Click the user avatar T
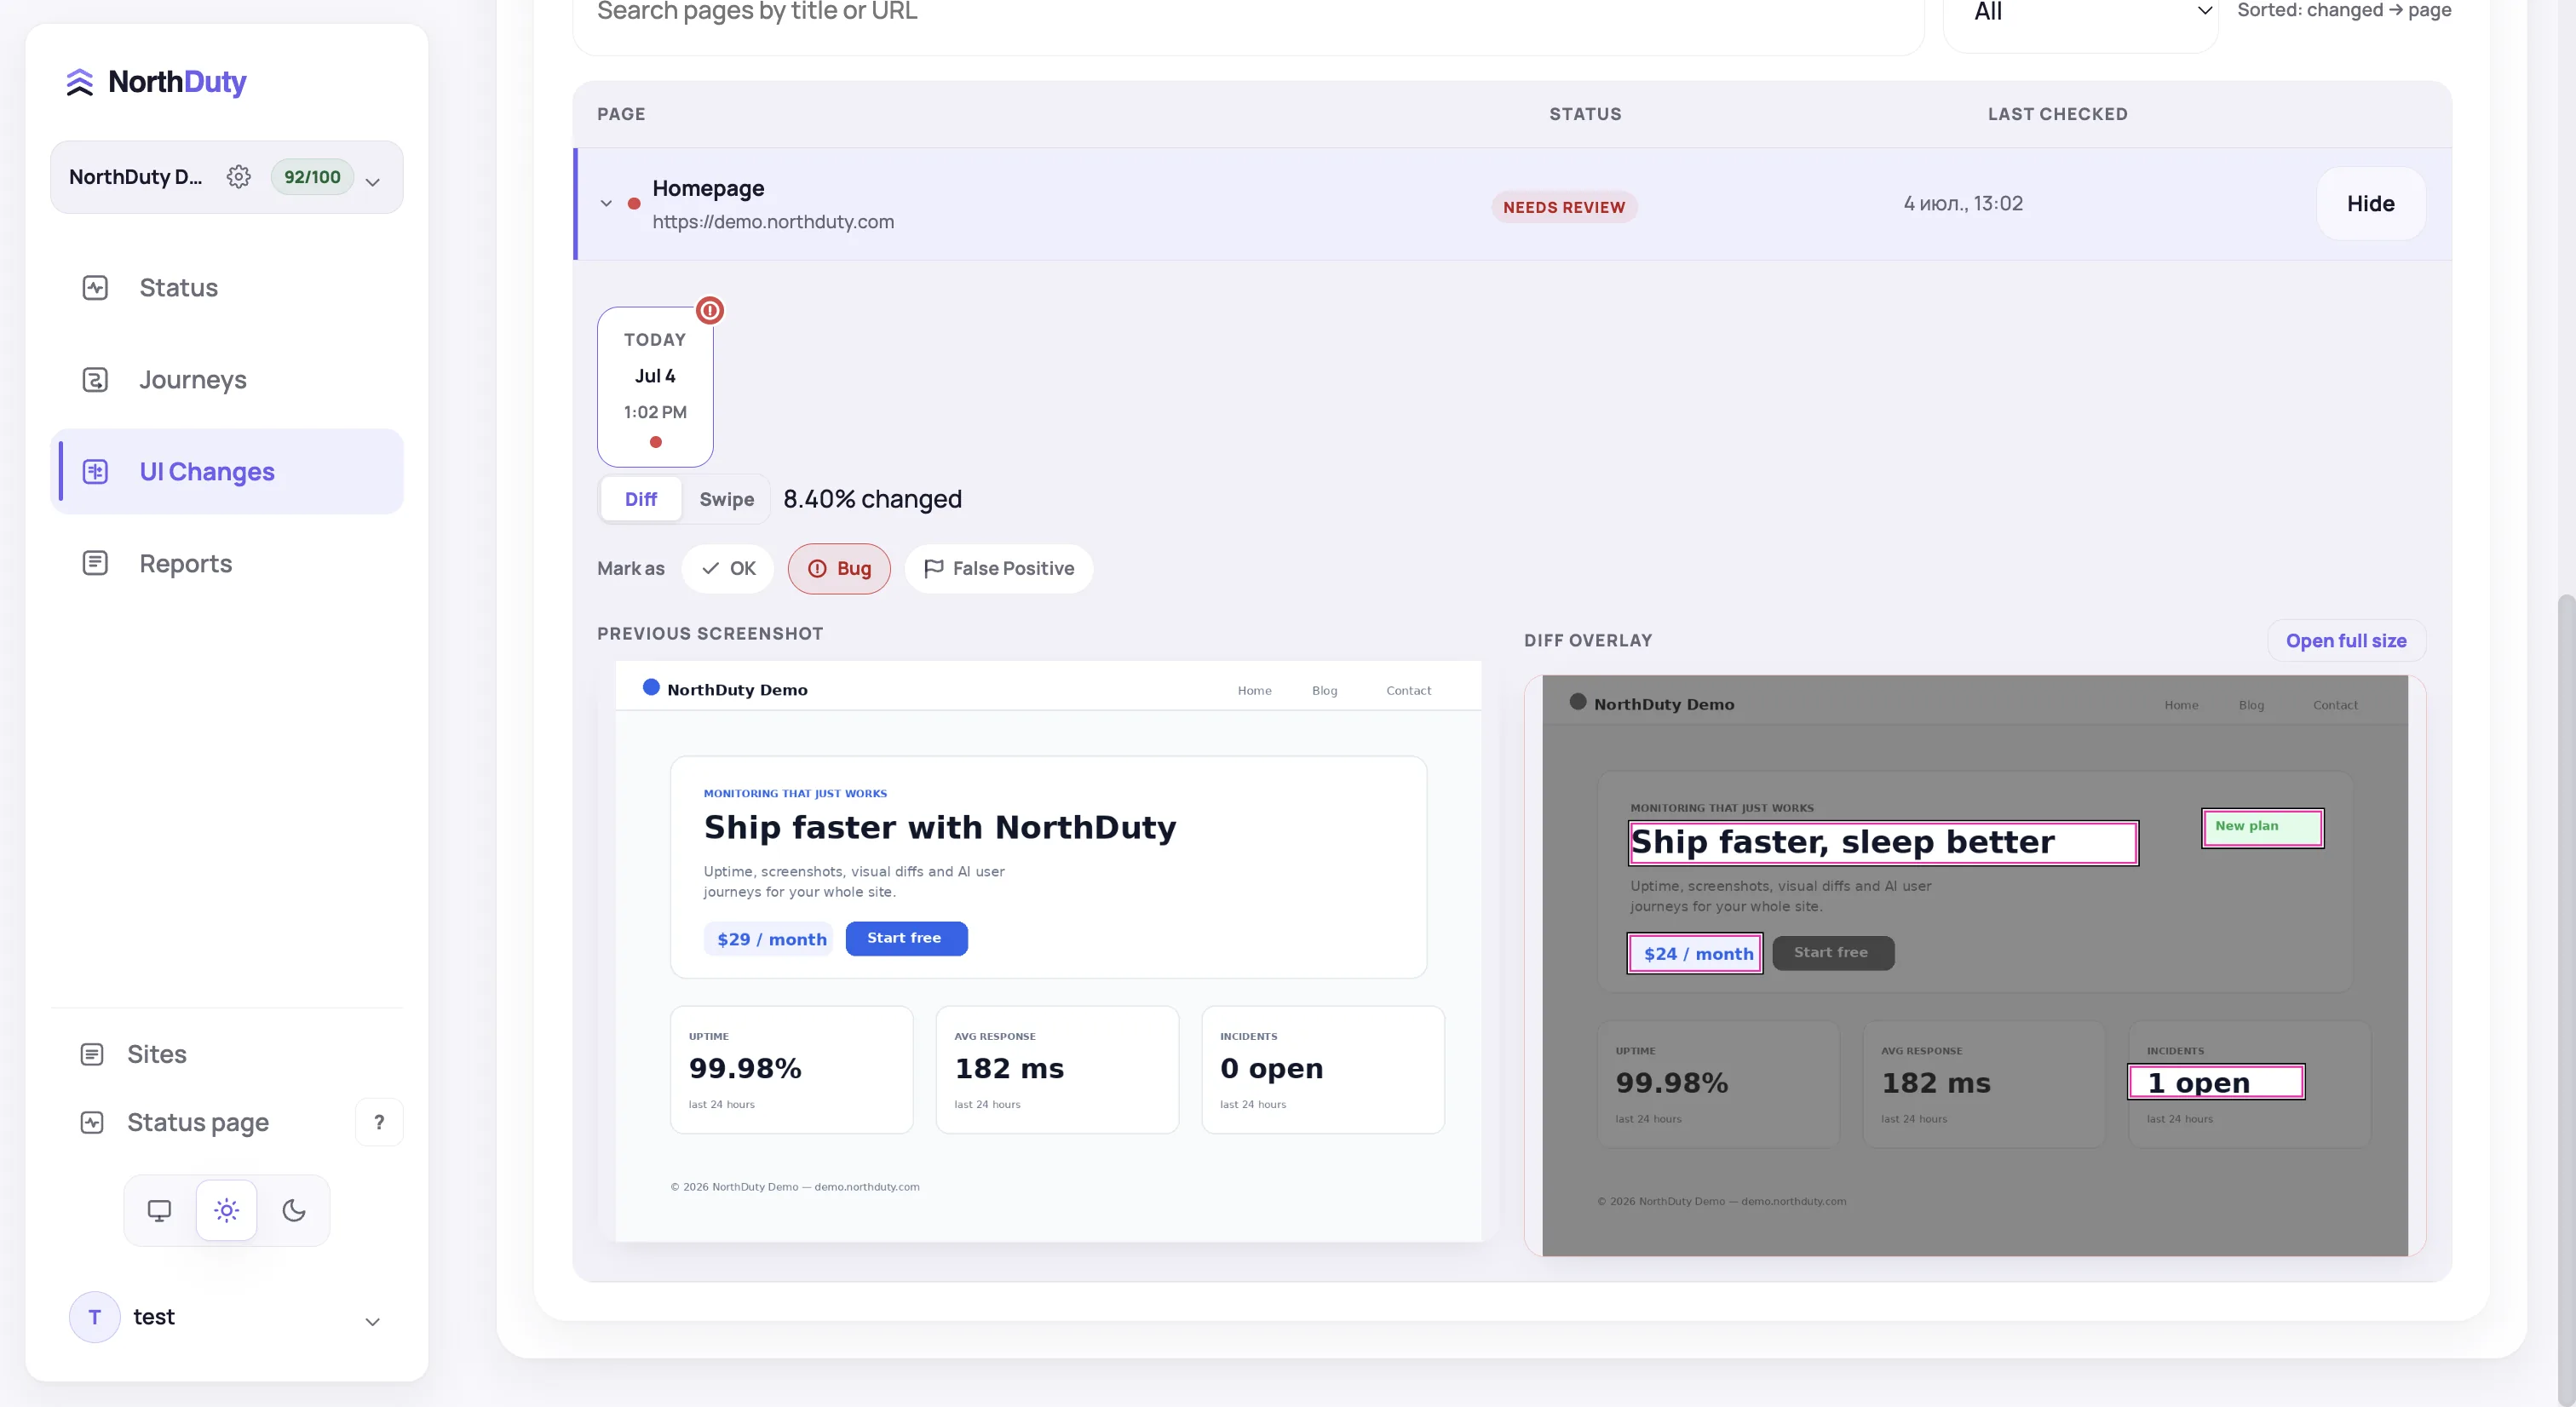Screen dimensions: 2576x1407 (x=95, y=1318)
